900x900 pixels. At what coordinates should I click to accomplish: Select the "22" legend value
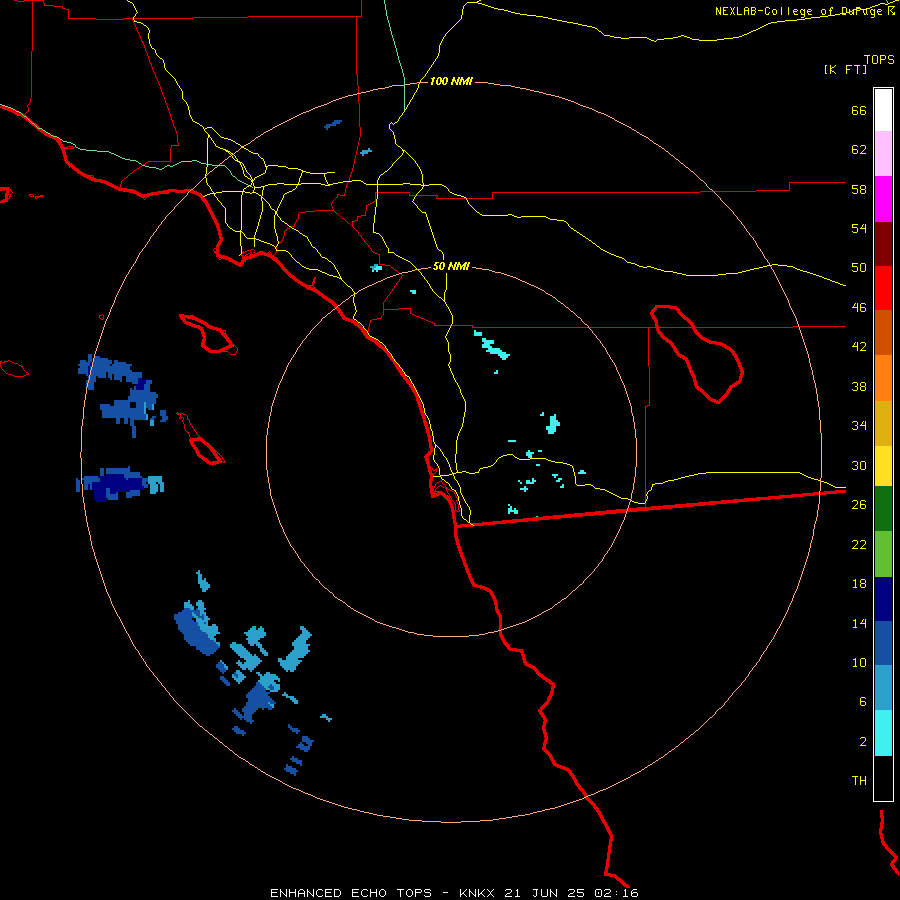point(859,544)
